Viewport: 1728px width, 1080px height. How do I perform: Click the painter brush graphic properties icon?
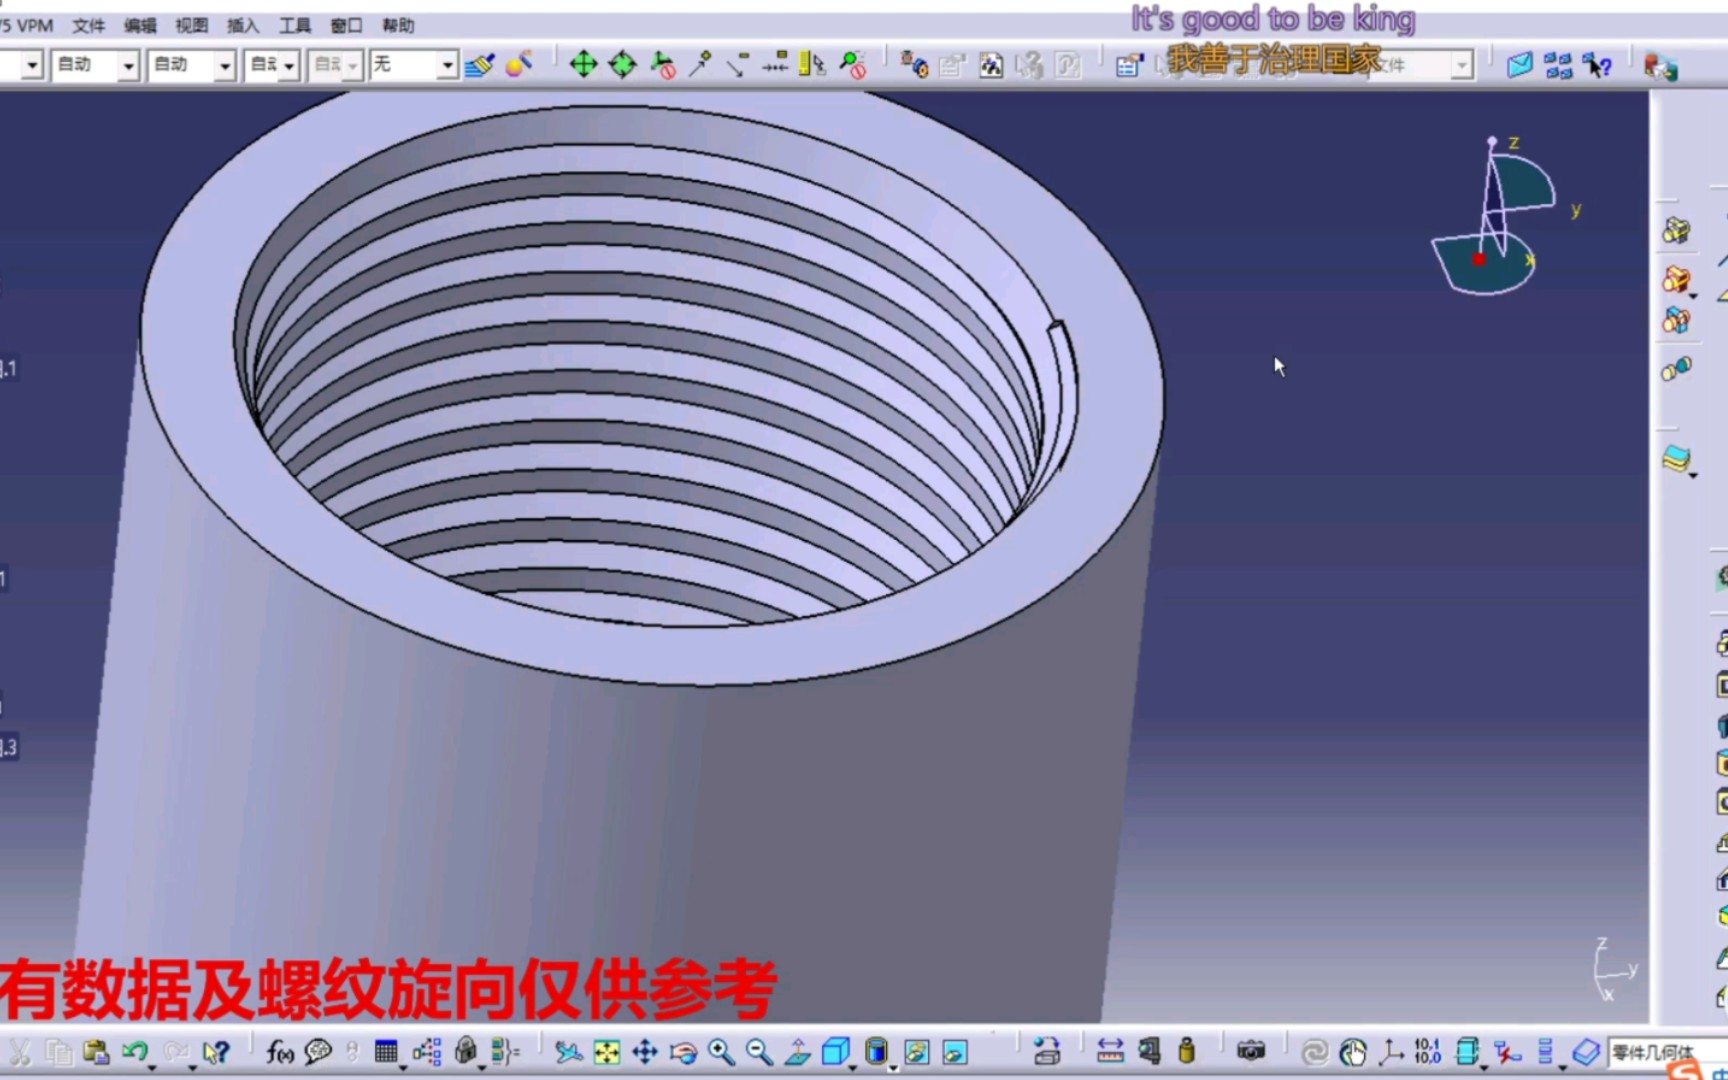[480, 65]
